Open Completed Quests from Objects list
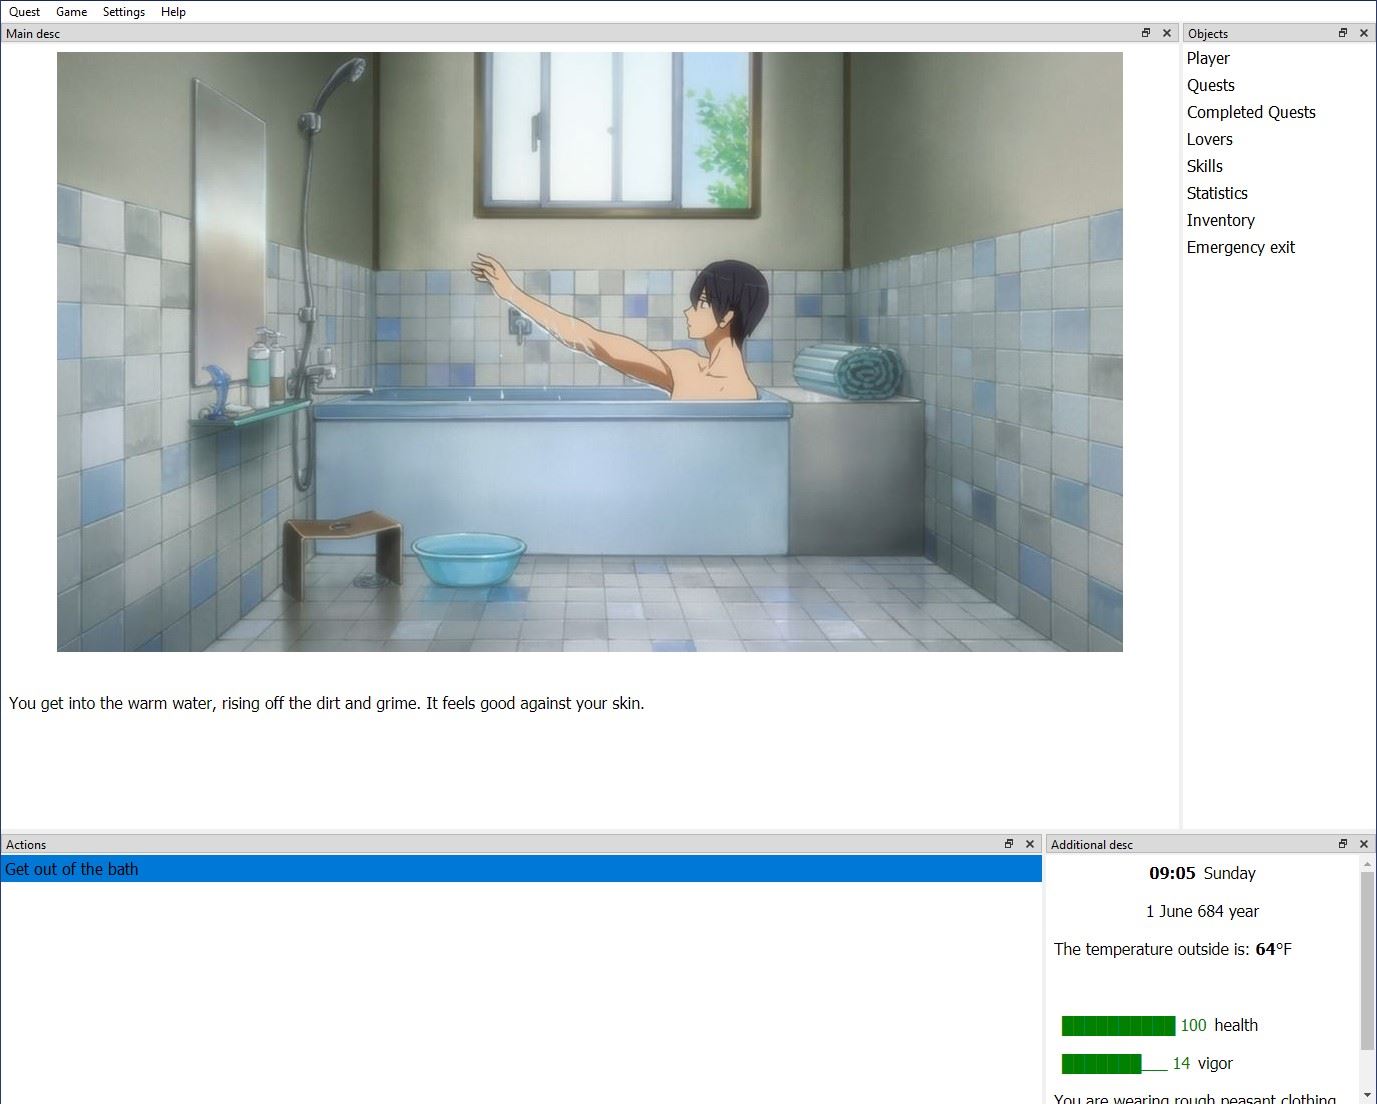The height and width of the screenshot is (1104, 1377). pyautogui.click(x=1251, y=113)
